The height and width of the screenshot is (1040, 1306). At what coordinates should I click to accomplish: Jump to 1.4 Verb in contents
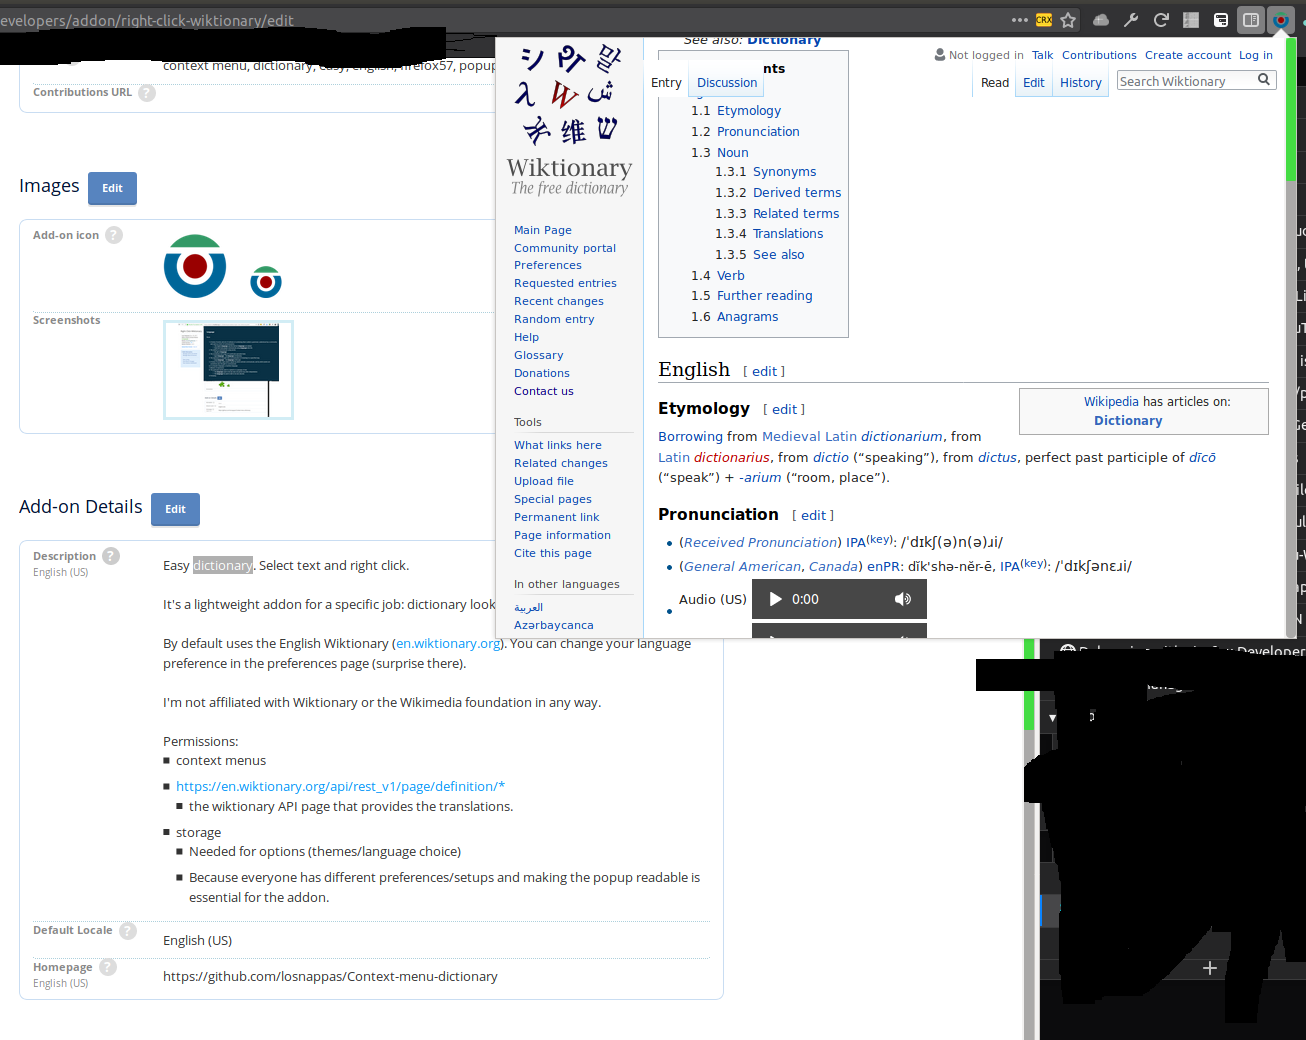coord(718,276)
